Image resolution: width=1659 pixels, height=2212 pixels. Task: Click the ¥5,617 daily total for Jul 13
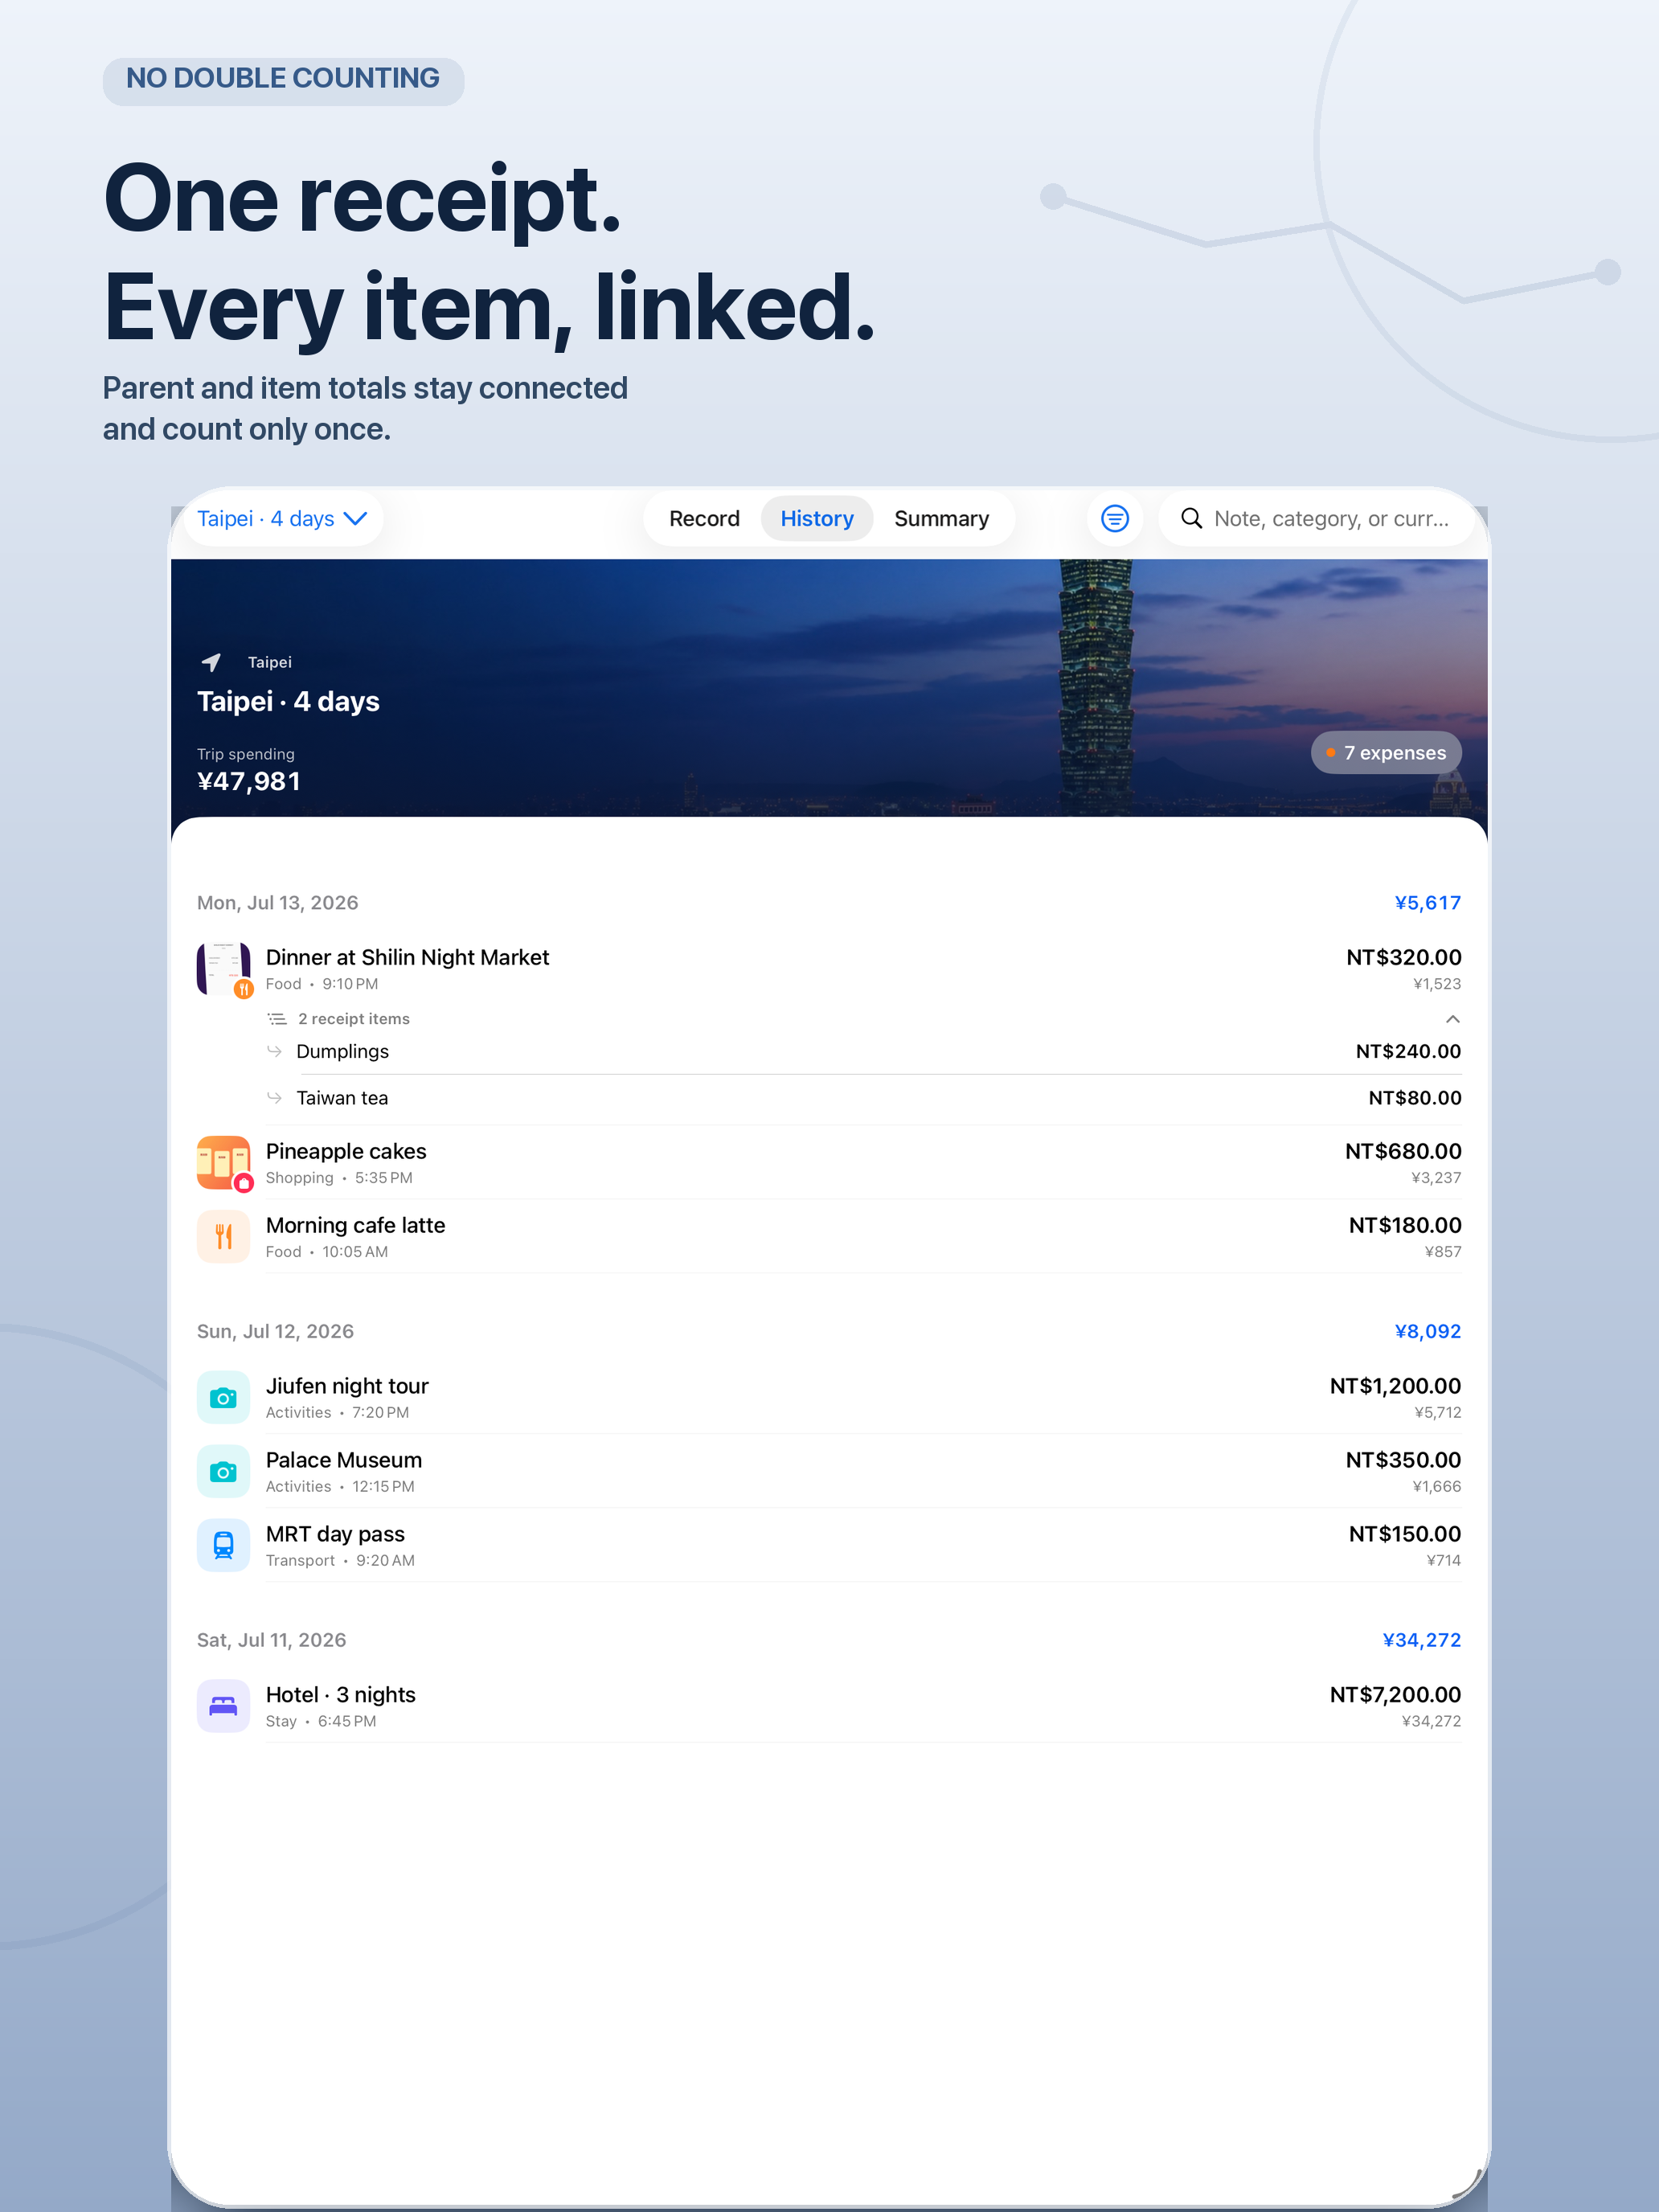(x=1428, y=902)
